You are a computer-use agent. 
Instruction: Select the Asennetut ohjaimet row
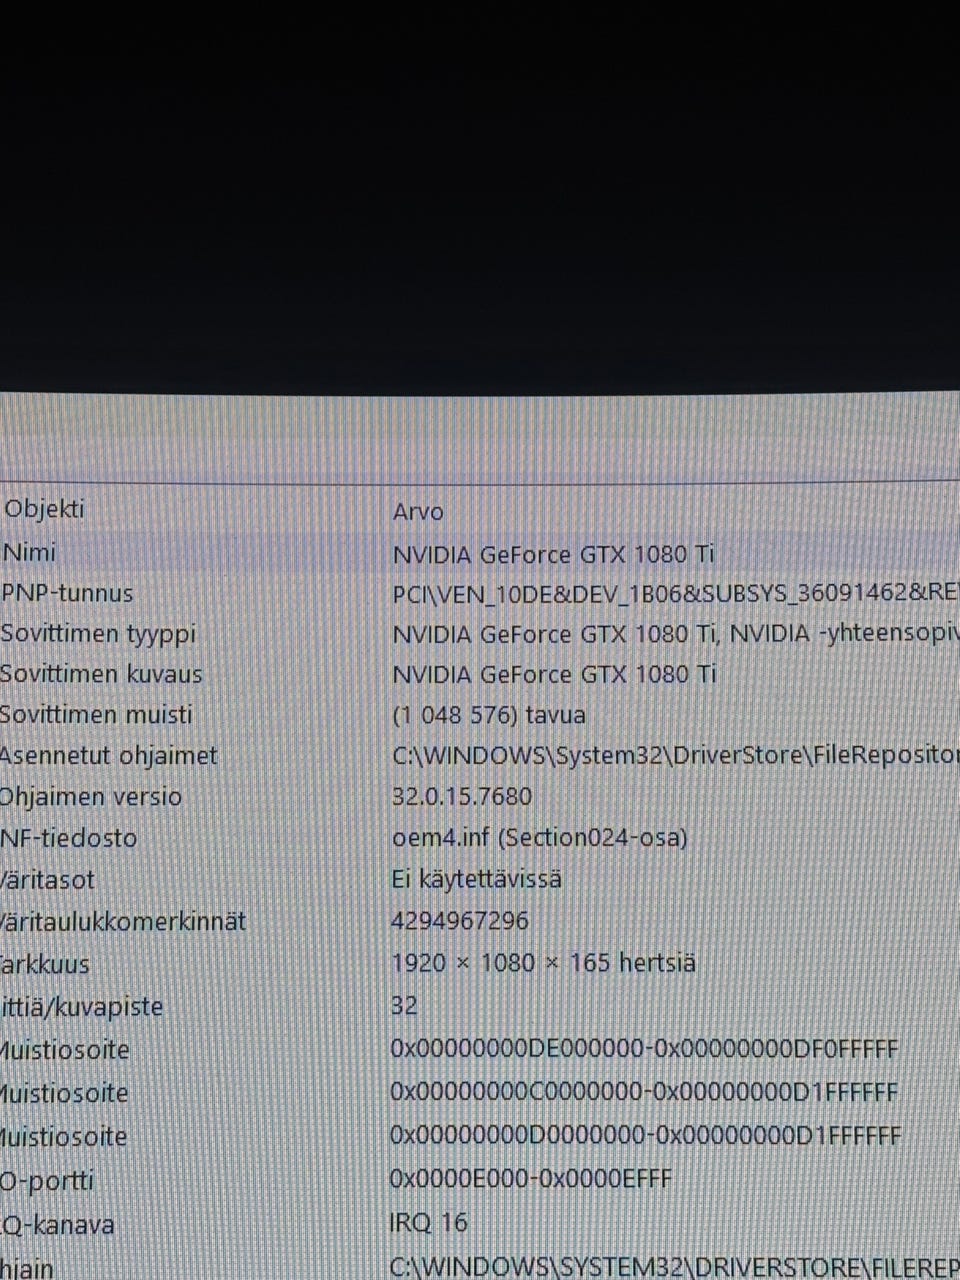(x=480, y=755)
